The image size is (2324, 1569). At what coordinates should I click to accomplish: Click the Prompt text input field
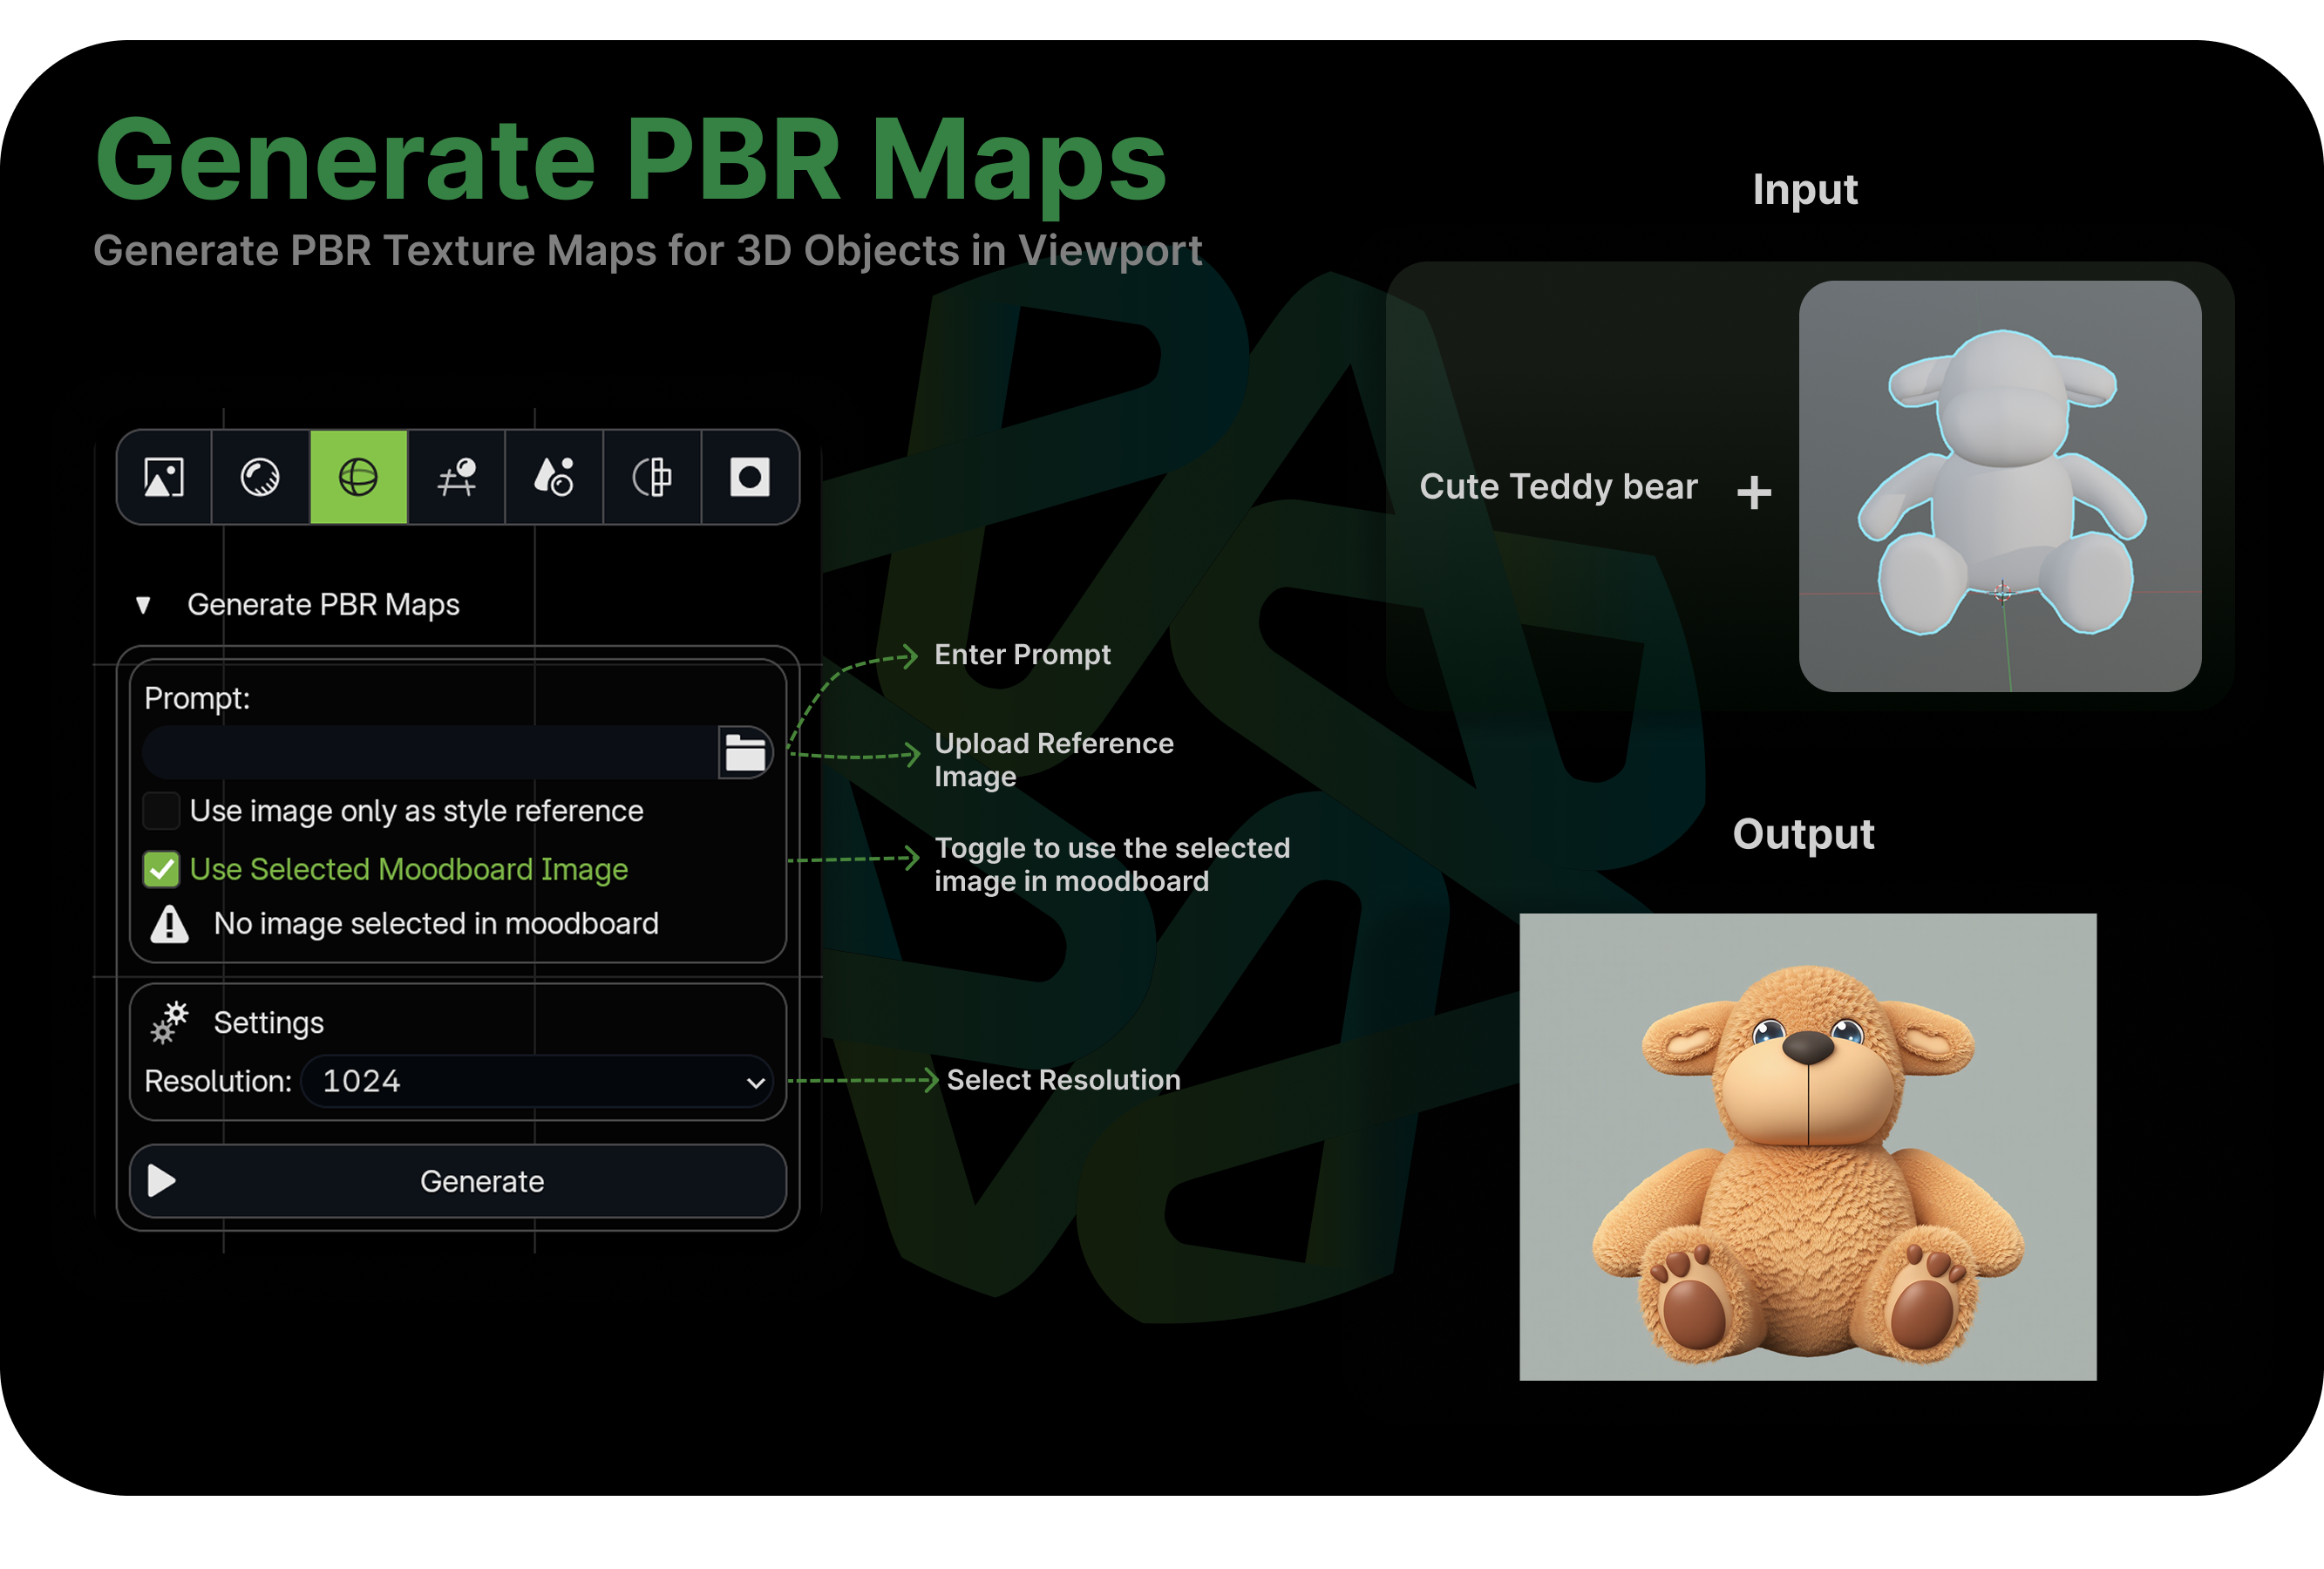pyautogui.click(x=430, y=752)
